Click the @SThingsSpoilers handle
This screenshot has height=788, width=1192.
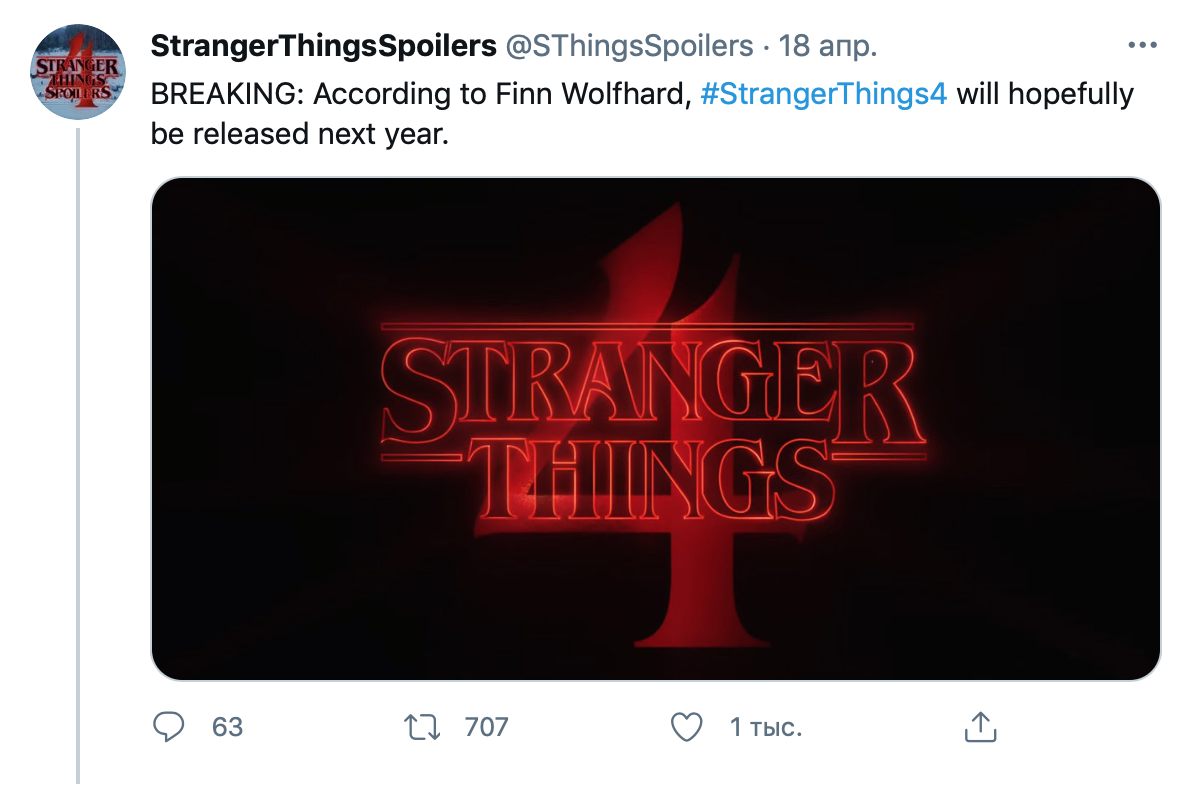(x=629, y=46)
